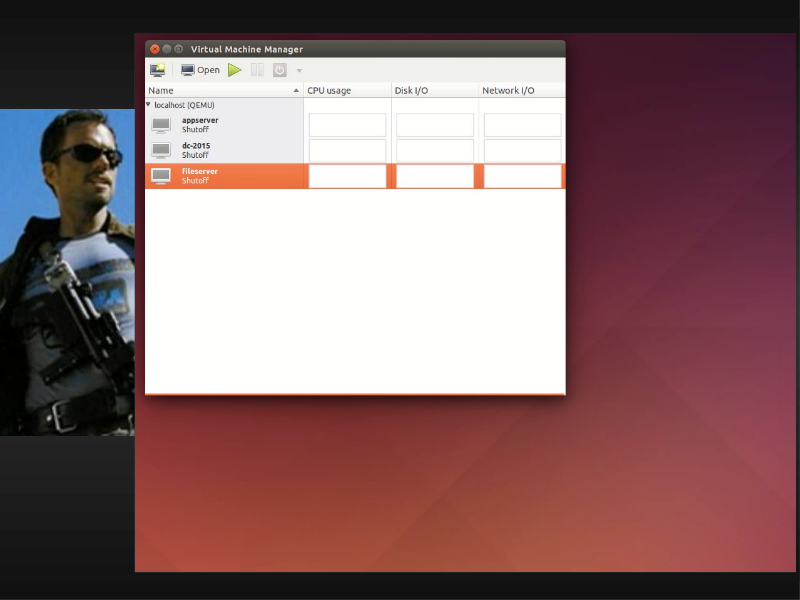
Task: Sort by the Name column header
Action: pyautogui.click(x=224, y=90)
